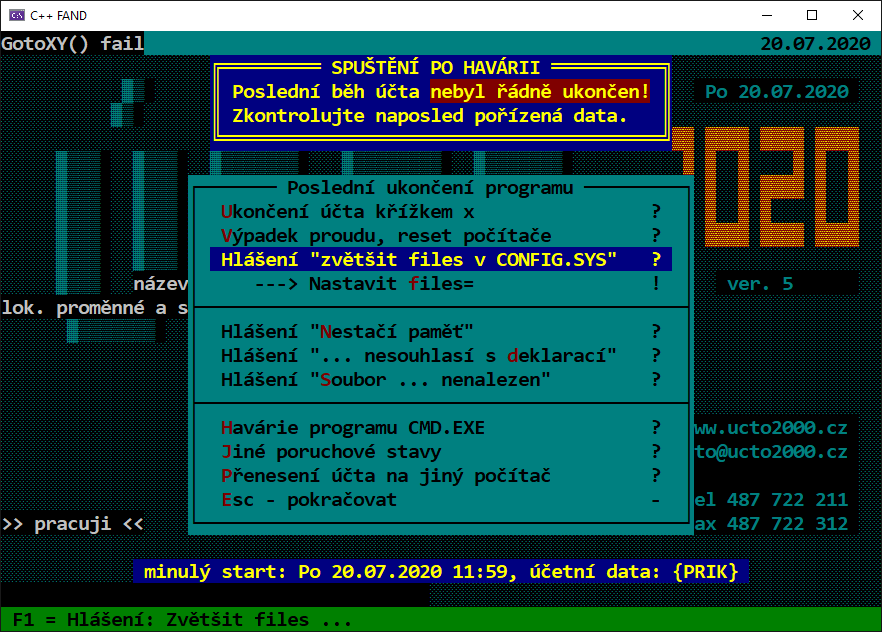Screen dimensions: 882x632
Task: Maximize the C++ FAND window
Action: click(x=812, y=15)
